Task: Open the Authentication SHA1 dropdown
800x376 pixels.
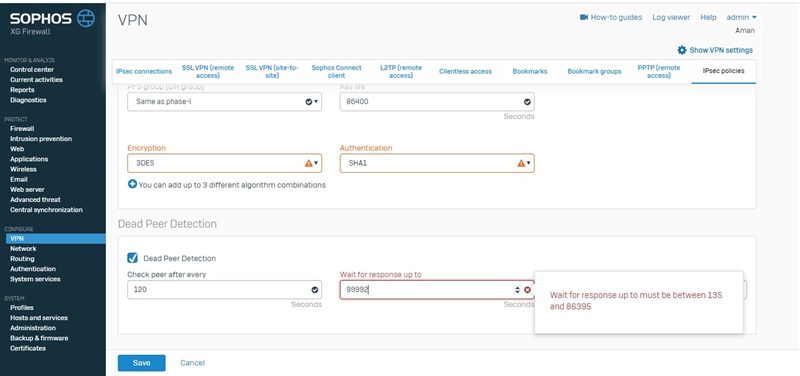Action: click(x=437, y=163)
